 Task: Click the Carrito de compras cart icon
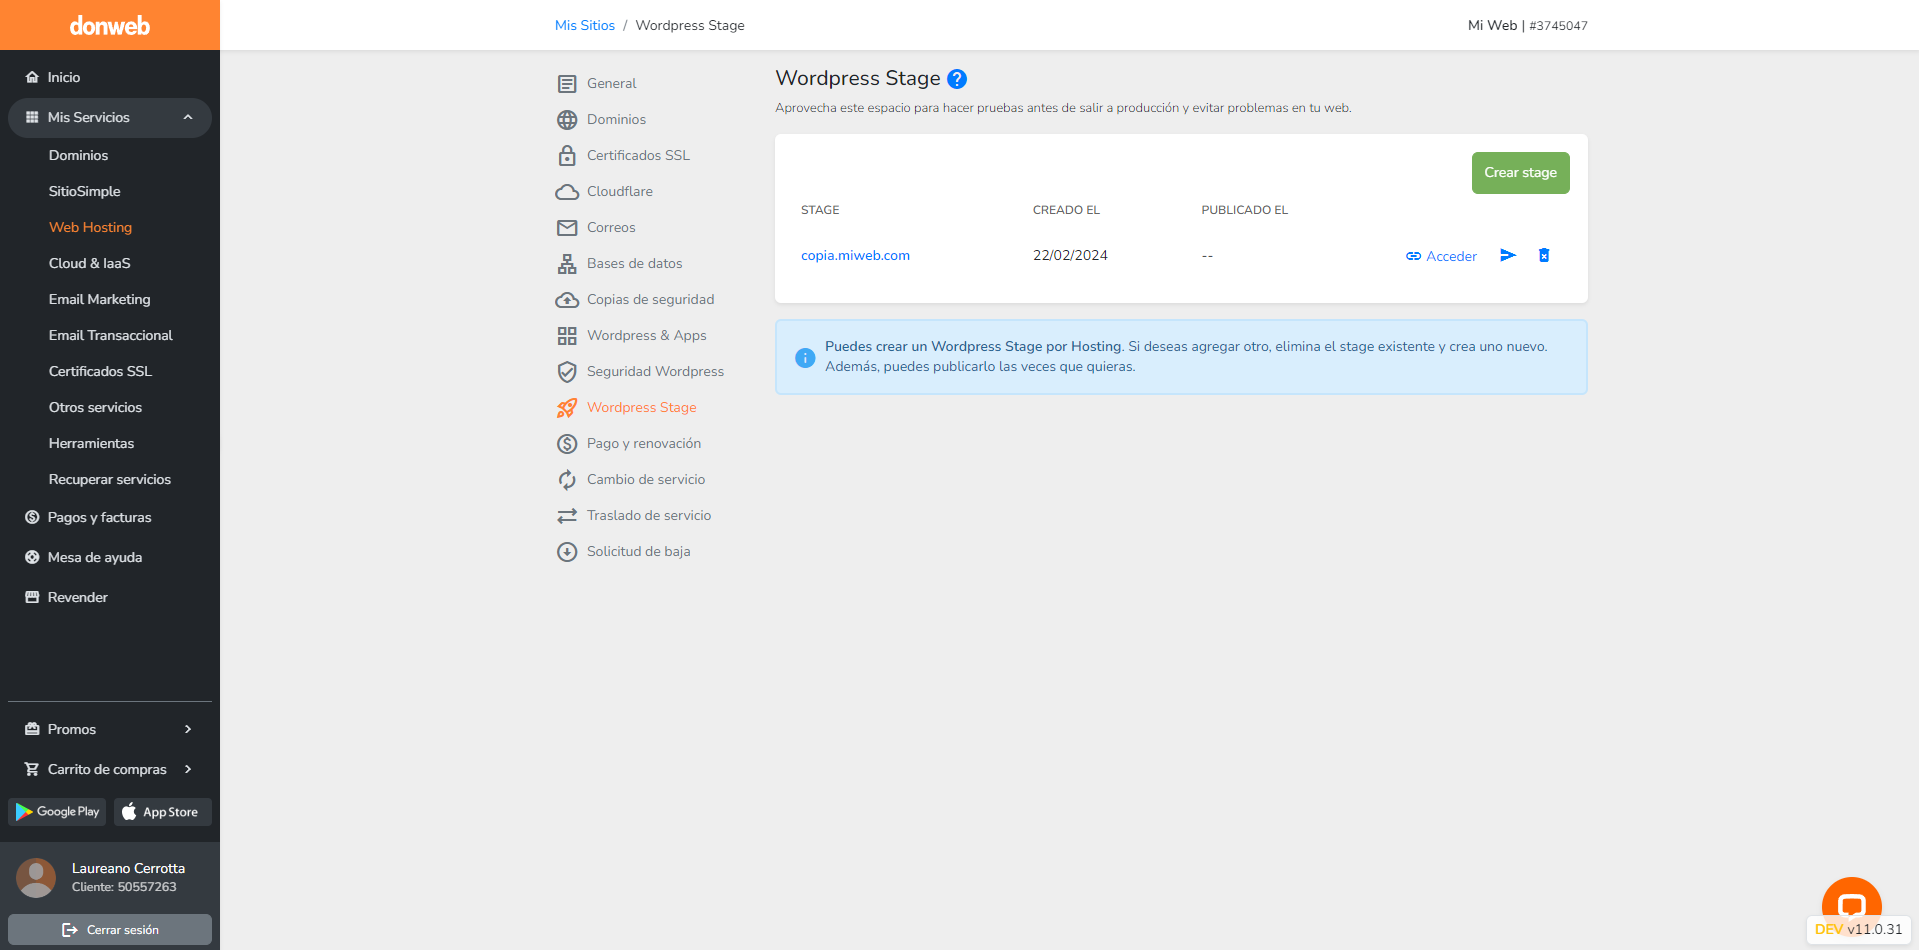[32, 769]
